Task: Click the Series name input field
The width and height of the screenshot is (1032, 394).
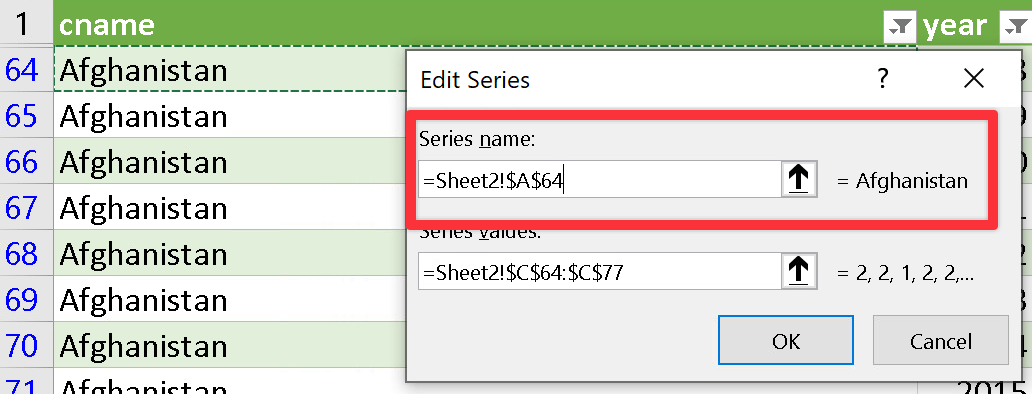Action: pyautogui.click(x=600, y=180)
